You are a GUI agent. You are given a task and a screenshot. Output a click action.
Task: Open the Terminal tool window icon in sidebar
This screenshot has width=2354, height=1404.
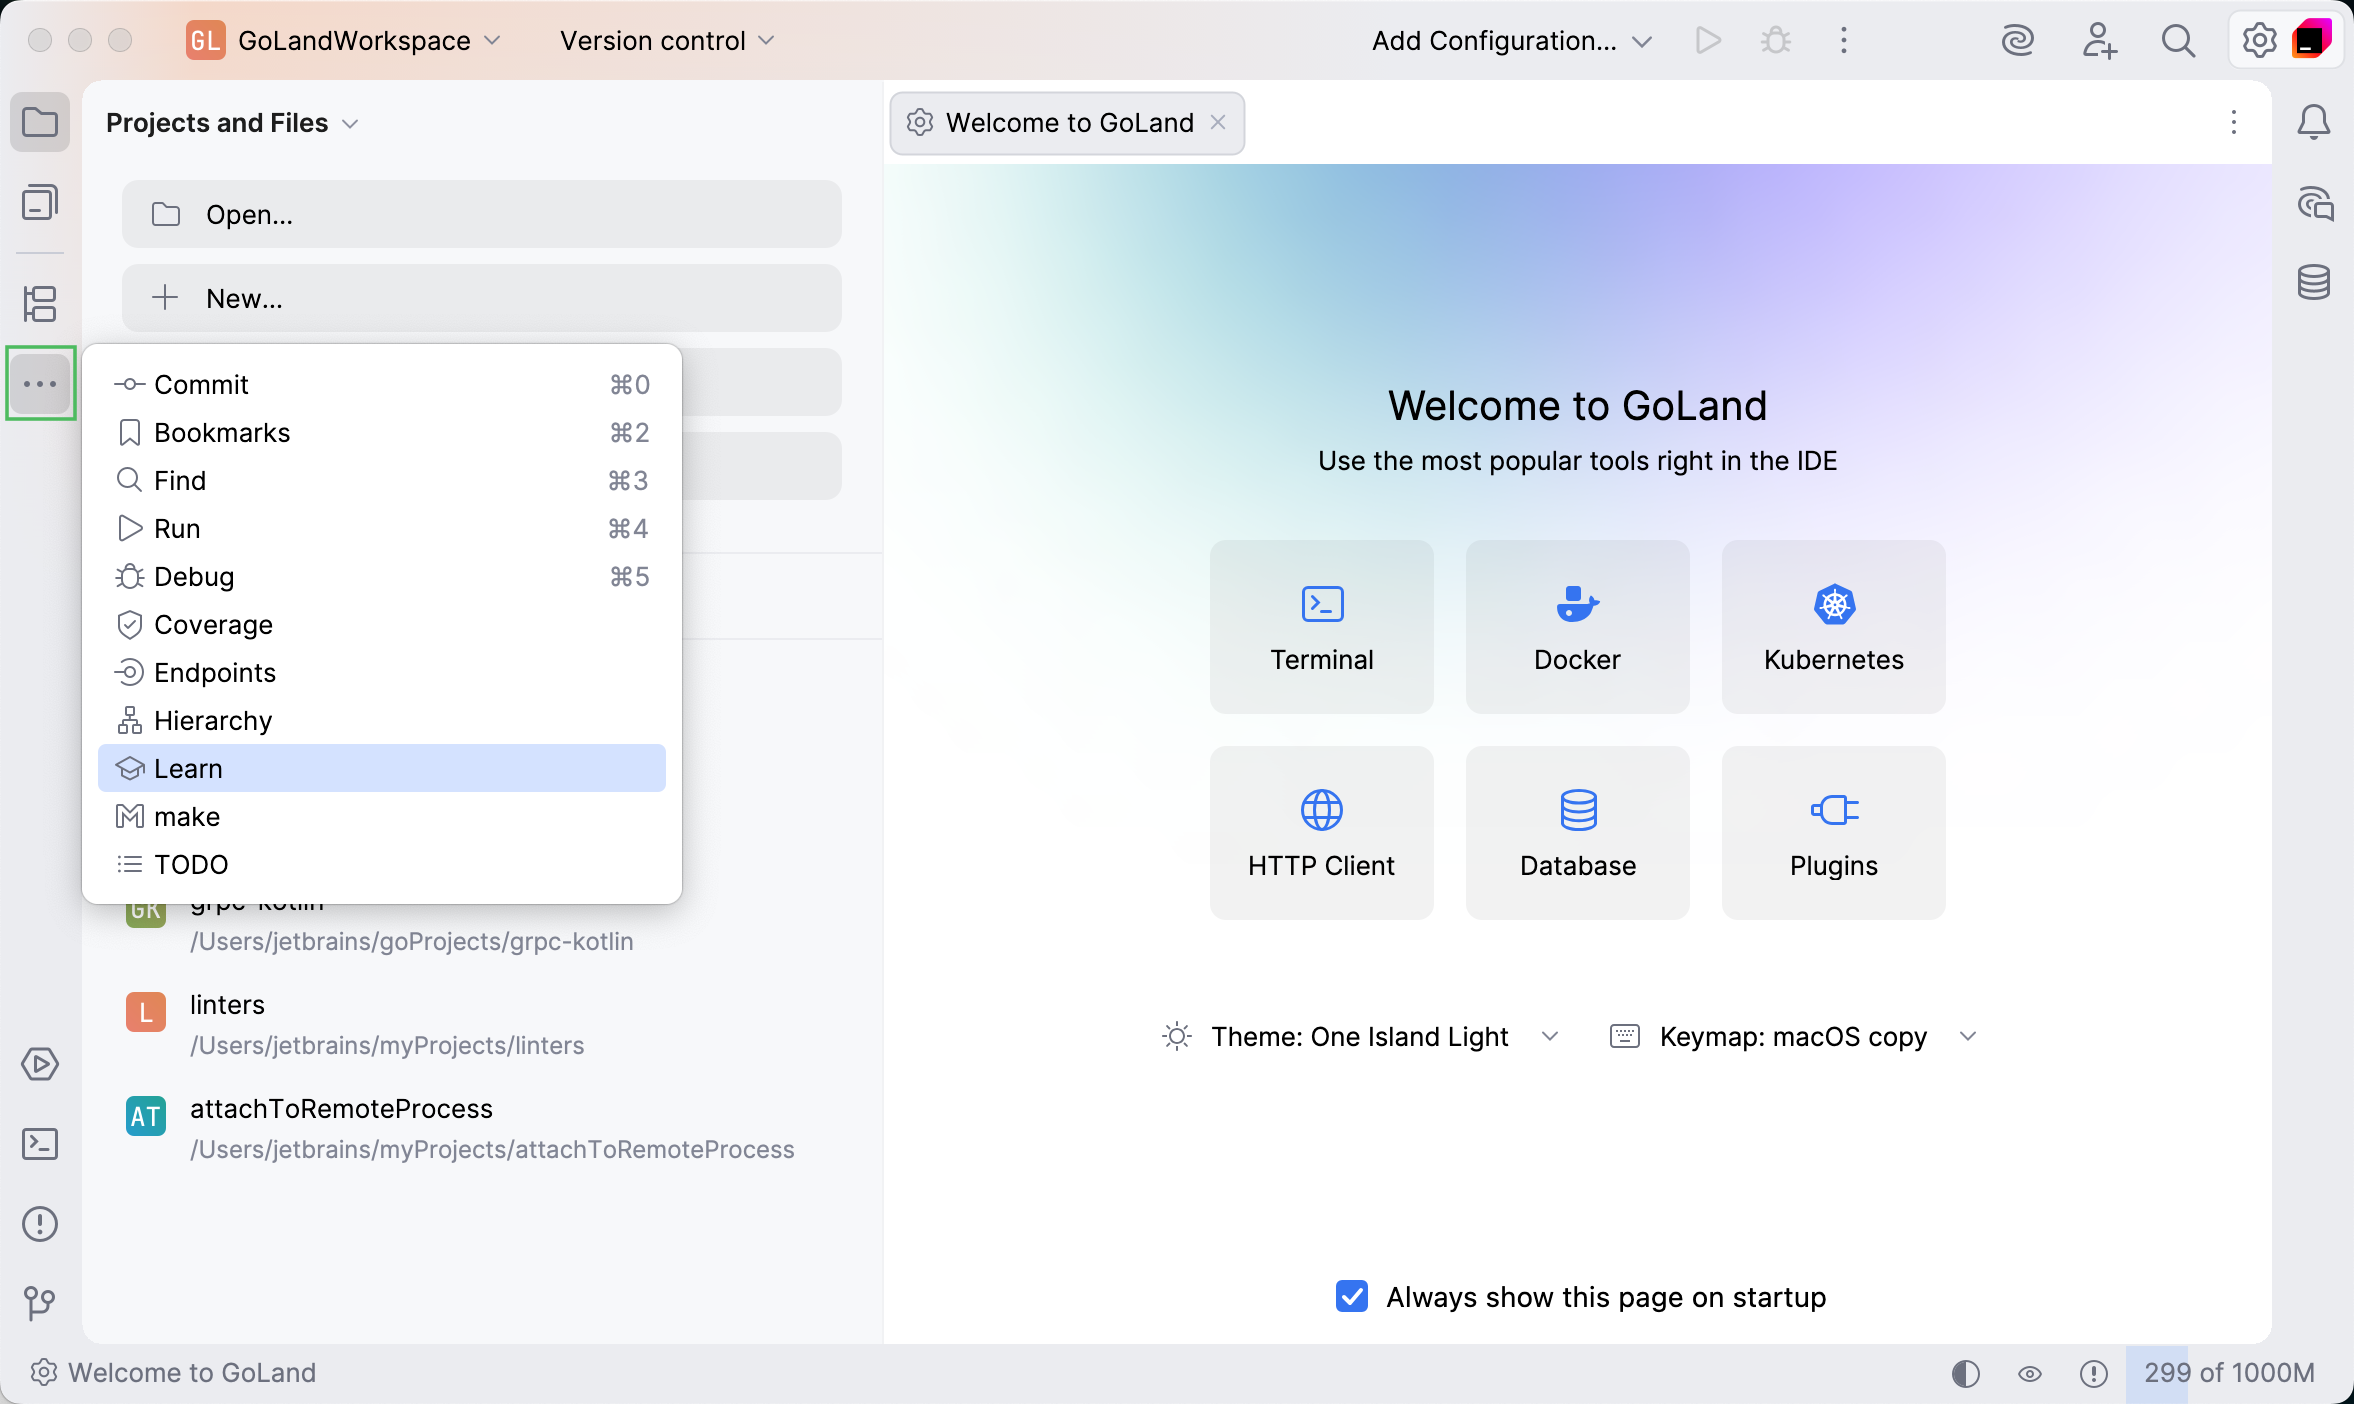coord(40,1144)
